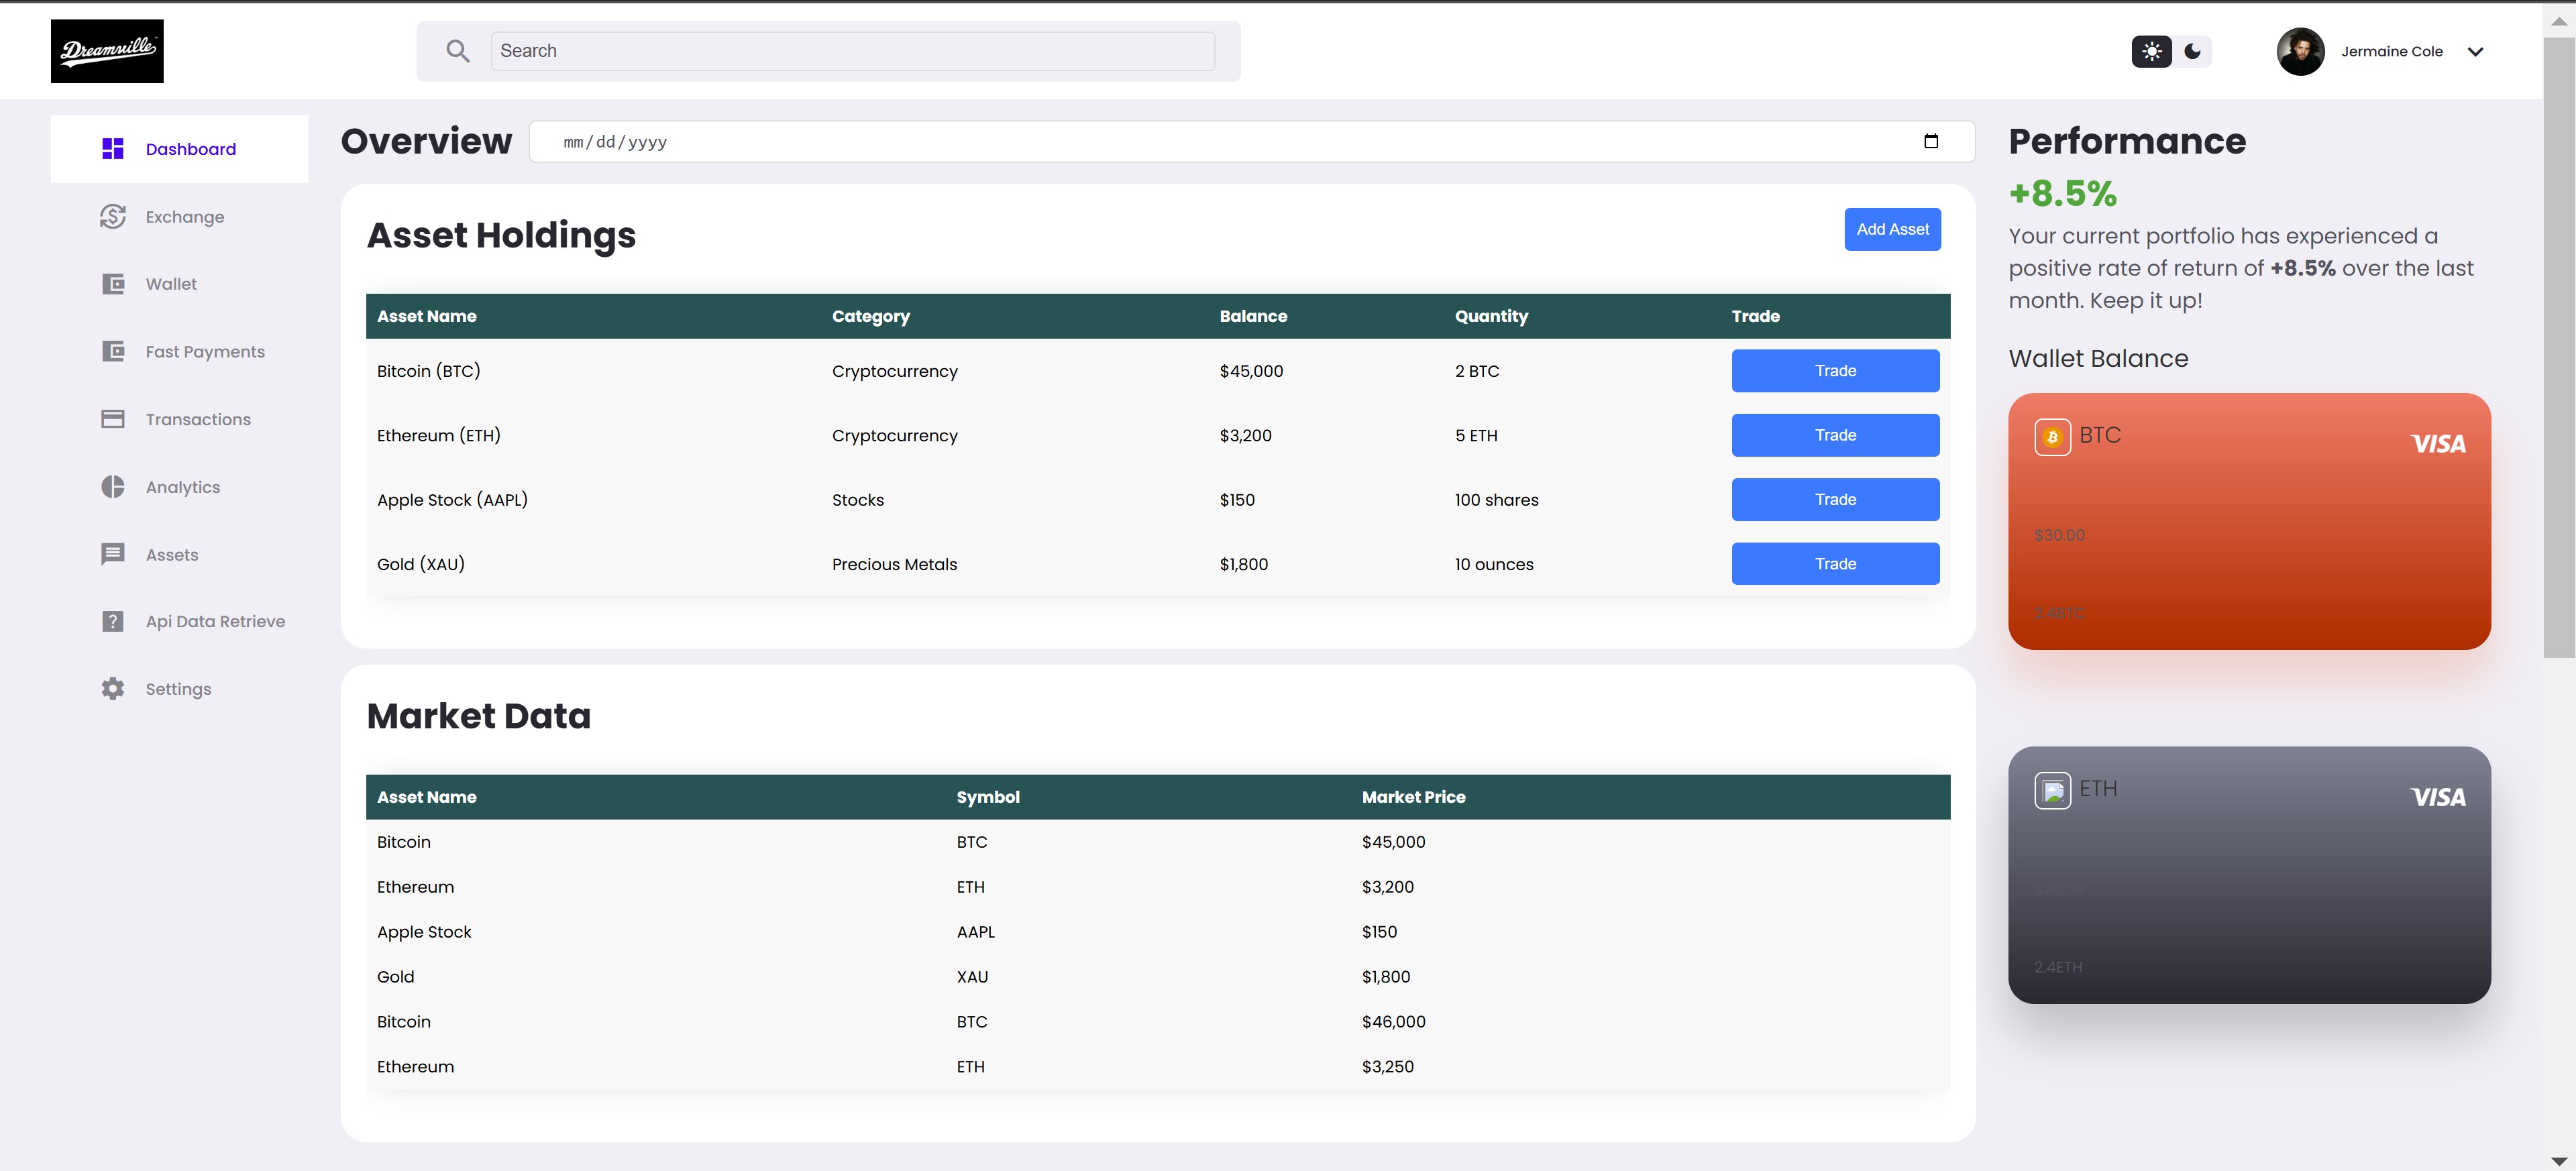The image size is (2576, 1171).
Task: Click the VISA logo on ETH card
Action: [x=2438, y=798]
